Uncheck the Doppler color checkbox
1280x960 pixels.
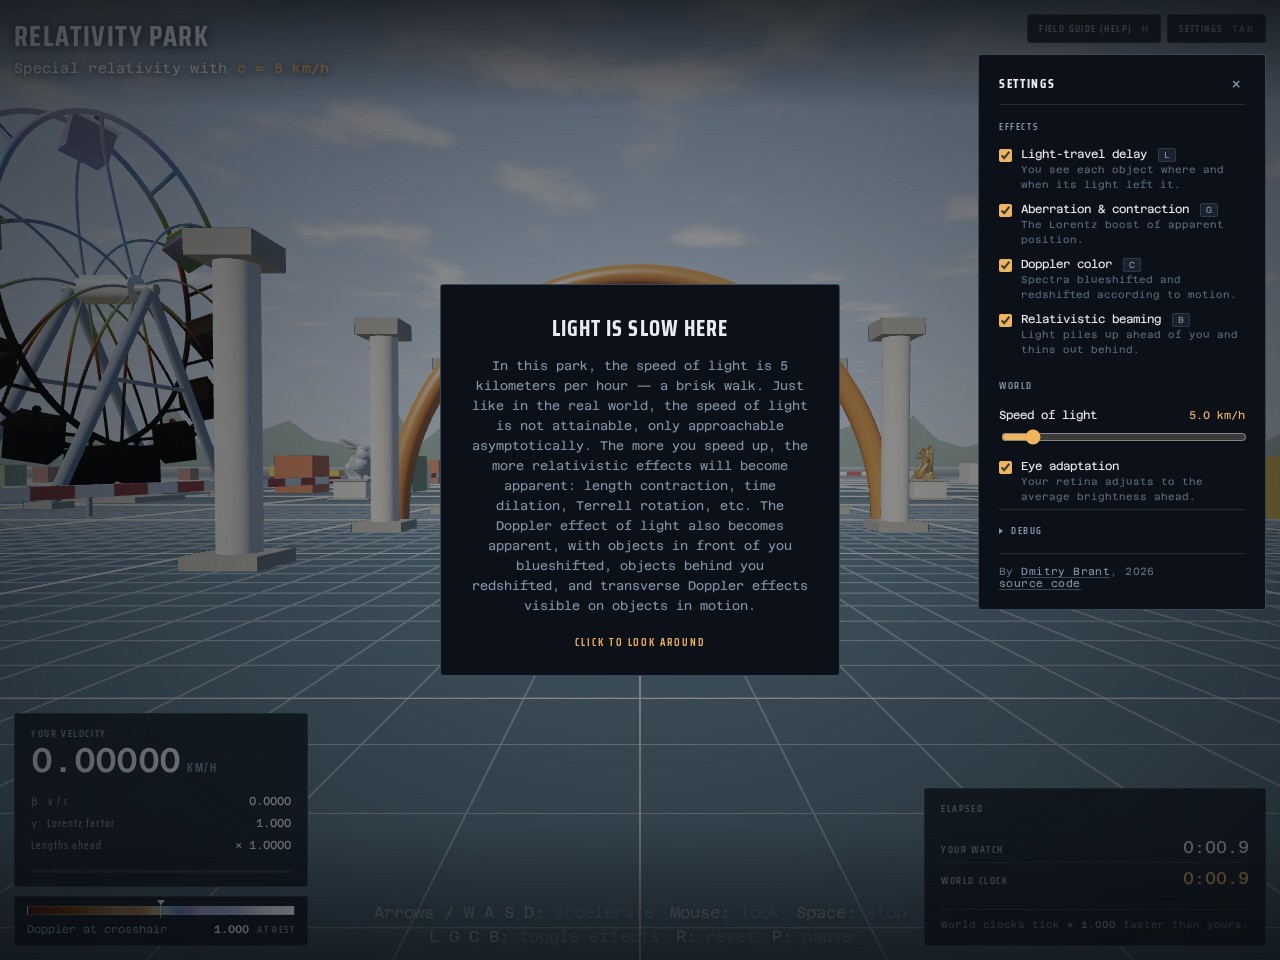pos(1005,265)
